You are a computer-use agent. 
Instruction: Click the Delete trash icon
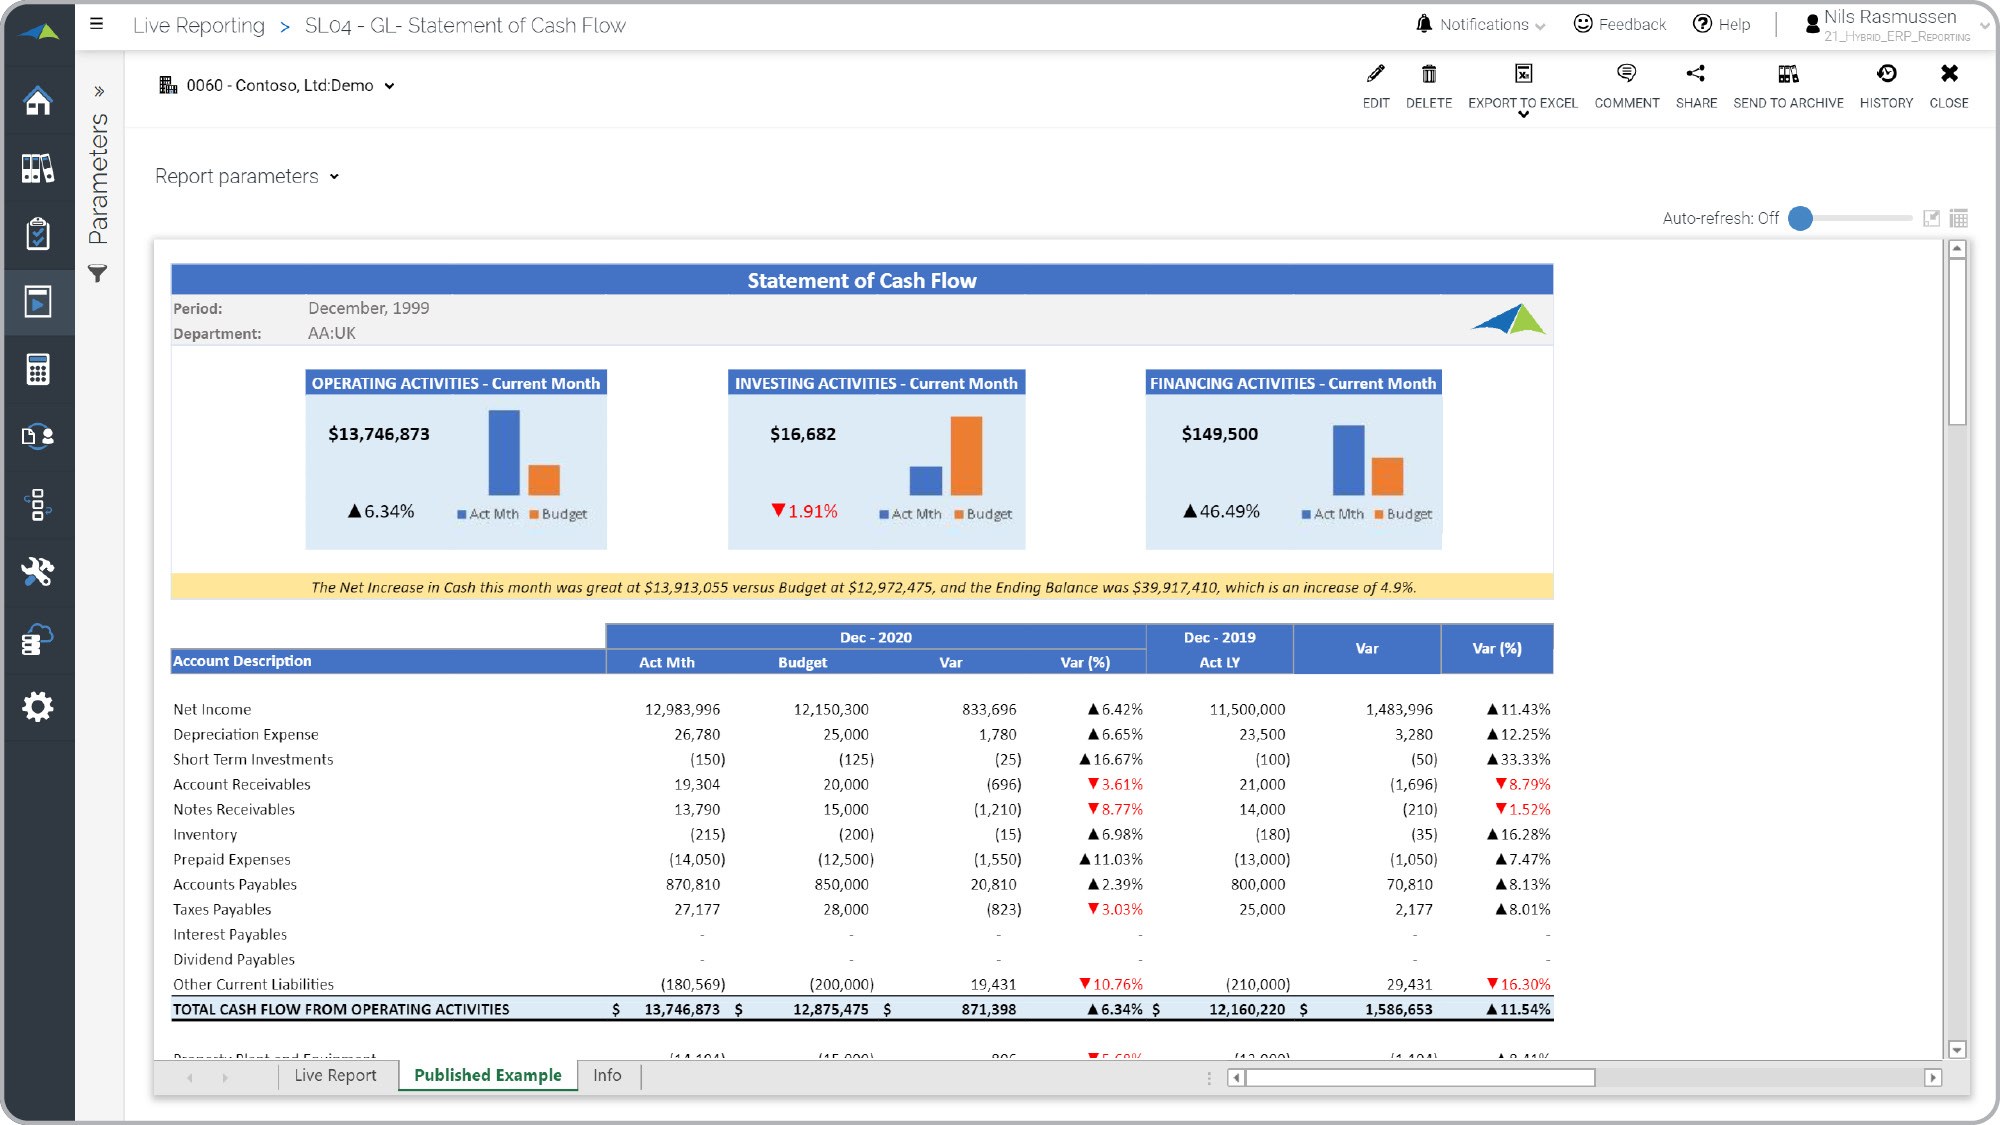click(x=1428, y=74)
